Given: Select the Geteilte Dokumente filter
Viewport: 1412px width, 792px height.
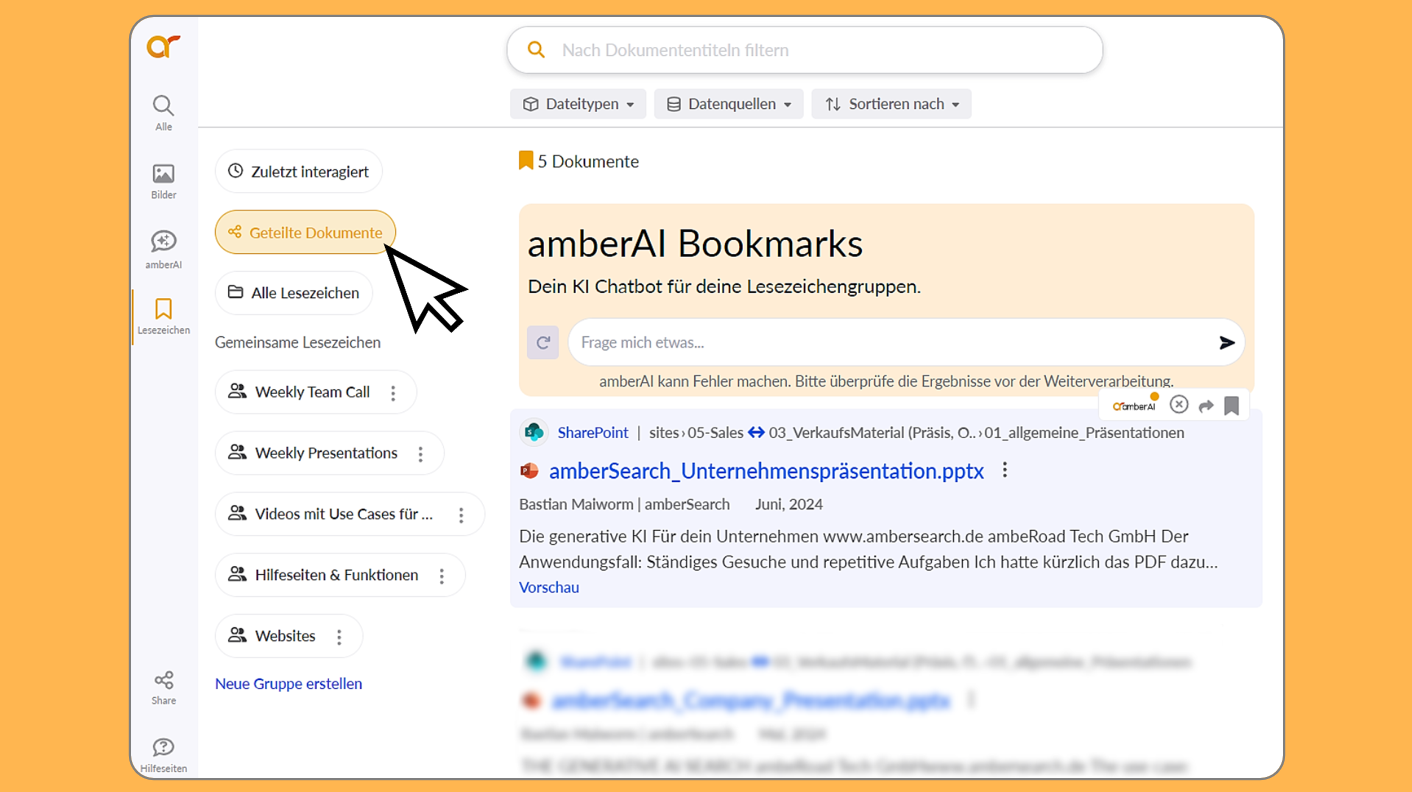Looking at the screenshot, I should (305, 232).
